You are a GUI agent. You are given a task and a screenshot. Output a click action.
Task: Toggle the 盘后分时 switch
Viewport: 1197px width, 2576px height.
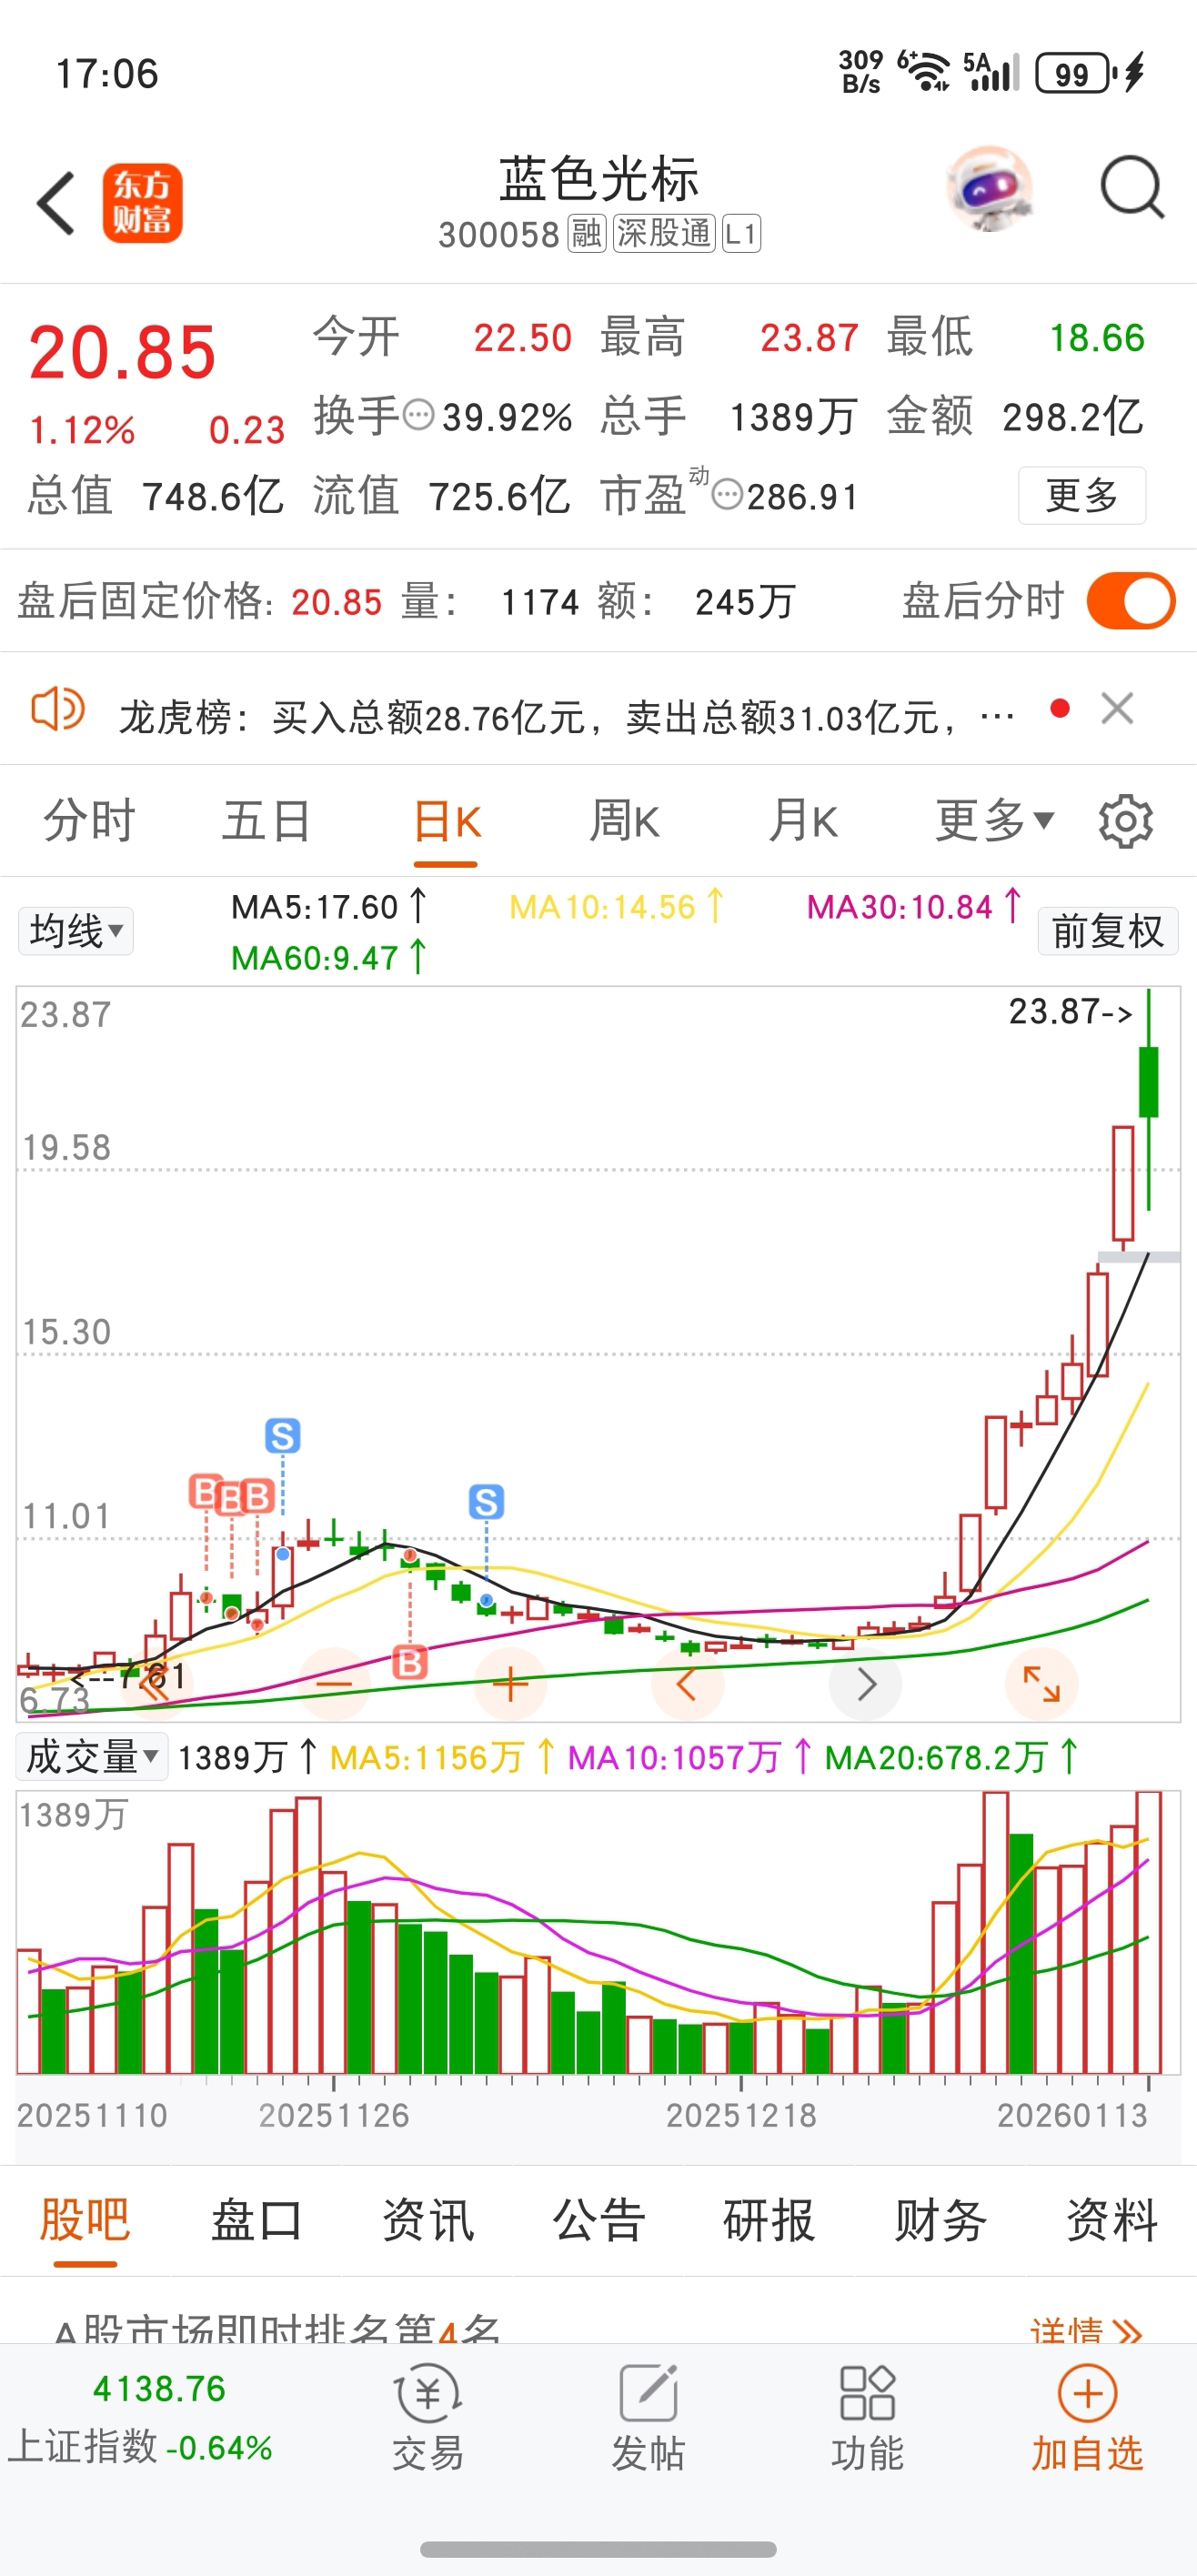(1132, 601)
